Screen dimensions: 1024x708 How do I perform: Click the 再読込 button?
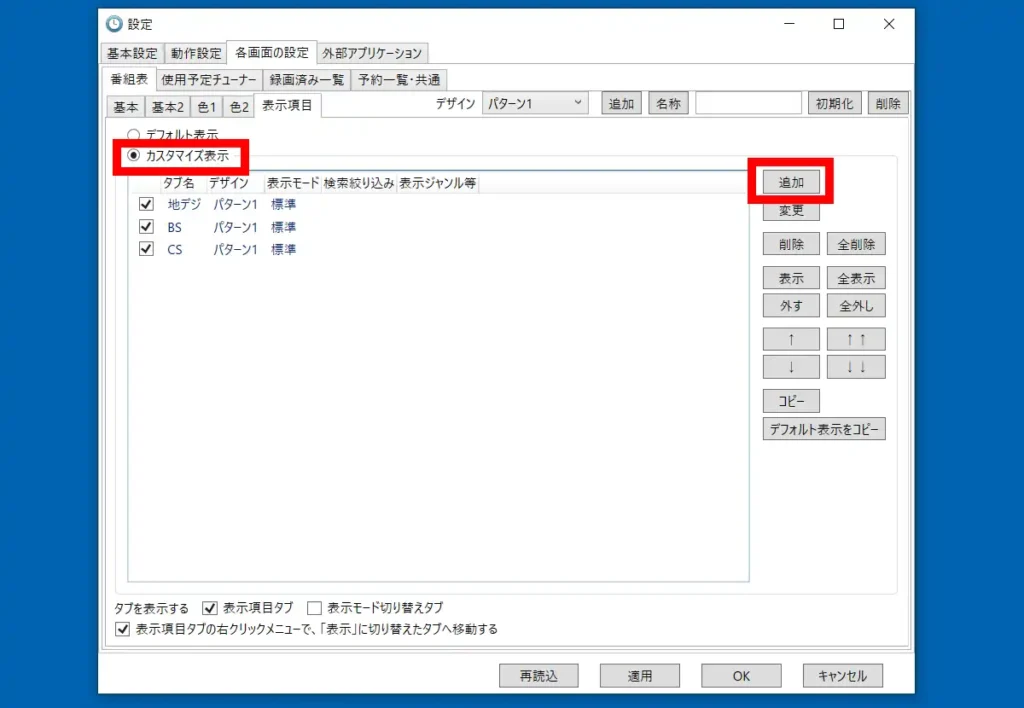click(539, 676)
